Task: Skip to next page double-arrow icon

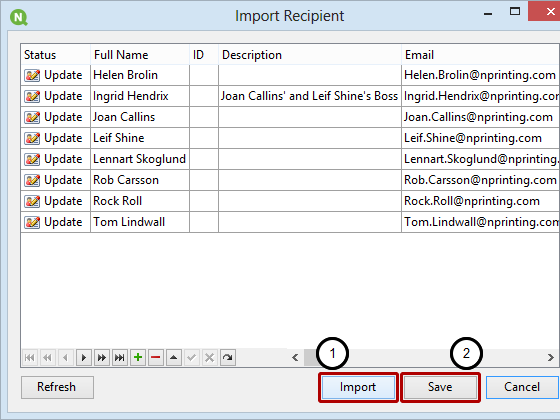Action: [x=102, y=358]
